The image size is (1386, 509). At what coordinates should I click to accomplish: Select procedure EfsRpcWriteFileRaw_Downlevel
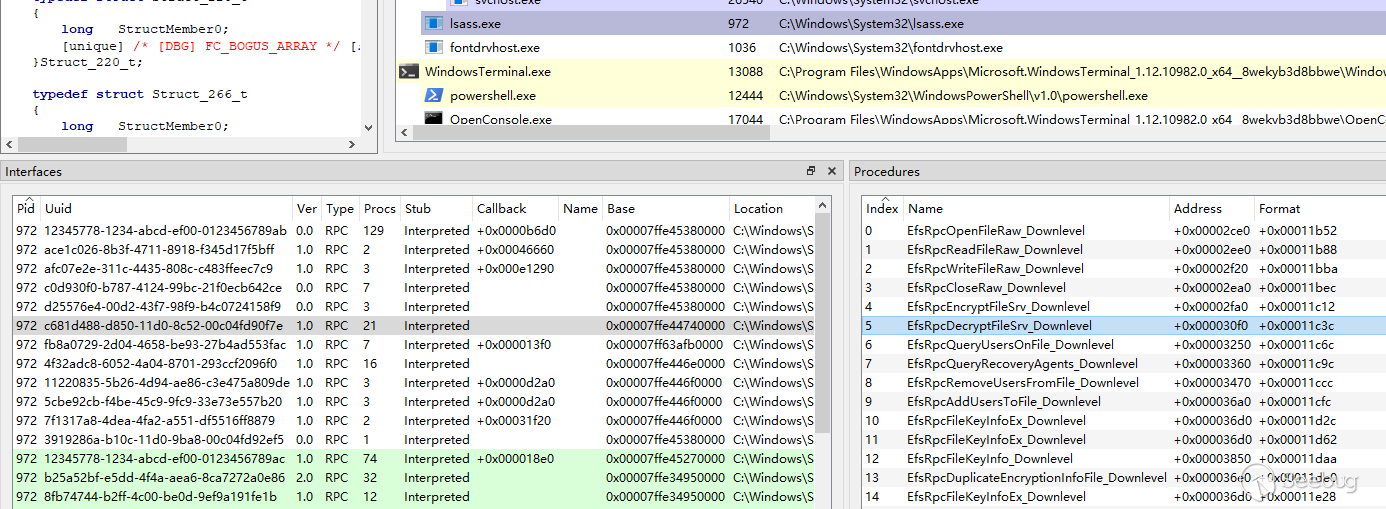[x=995, y=268]
